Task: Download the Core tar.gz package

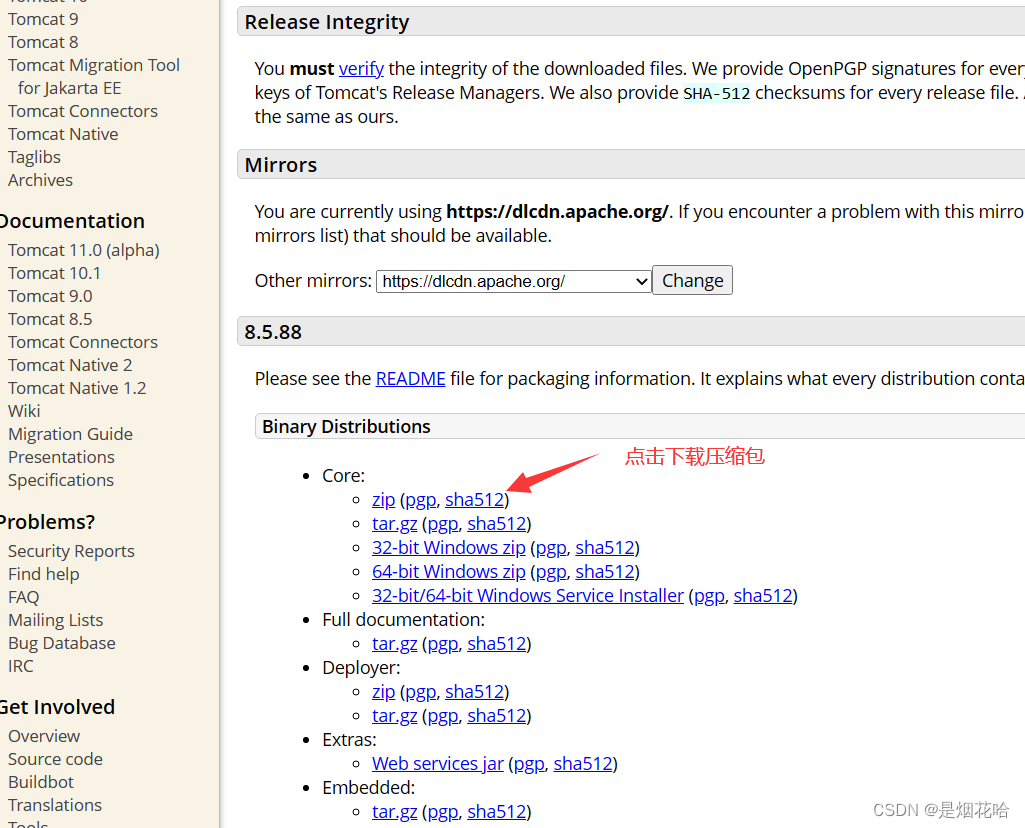Action: pyautogui.click(x=395, y=524)
